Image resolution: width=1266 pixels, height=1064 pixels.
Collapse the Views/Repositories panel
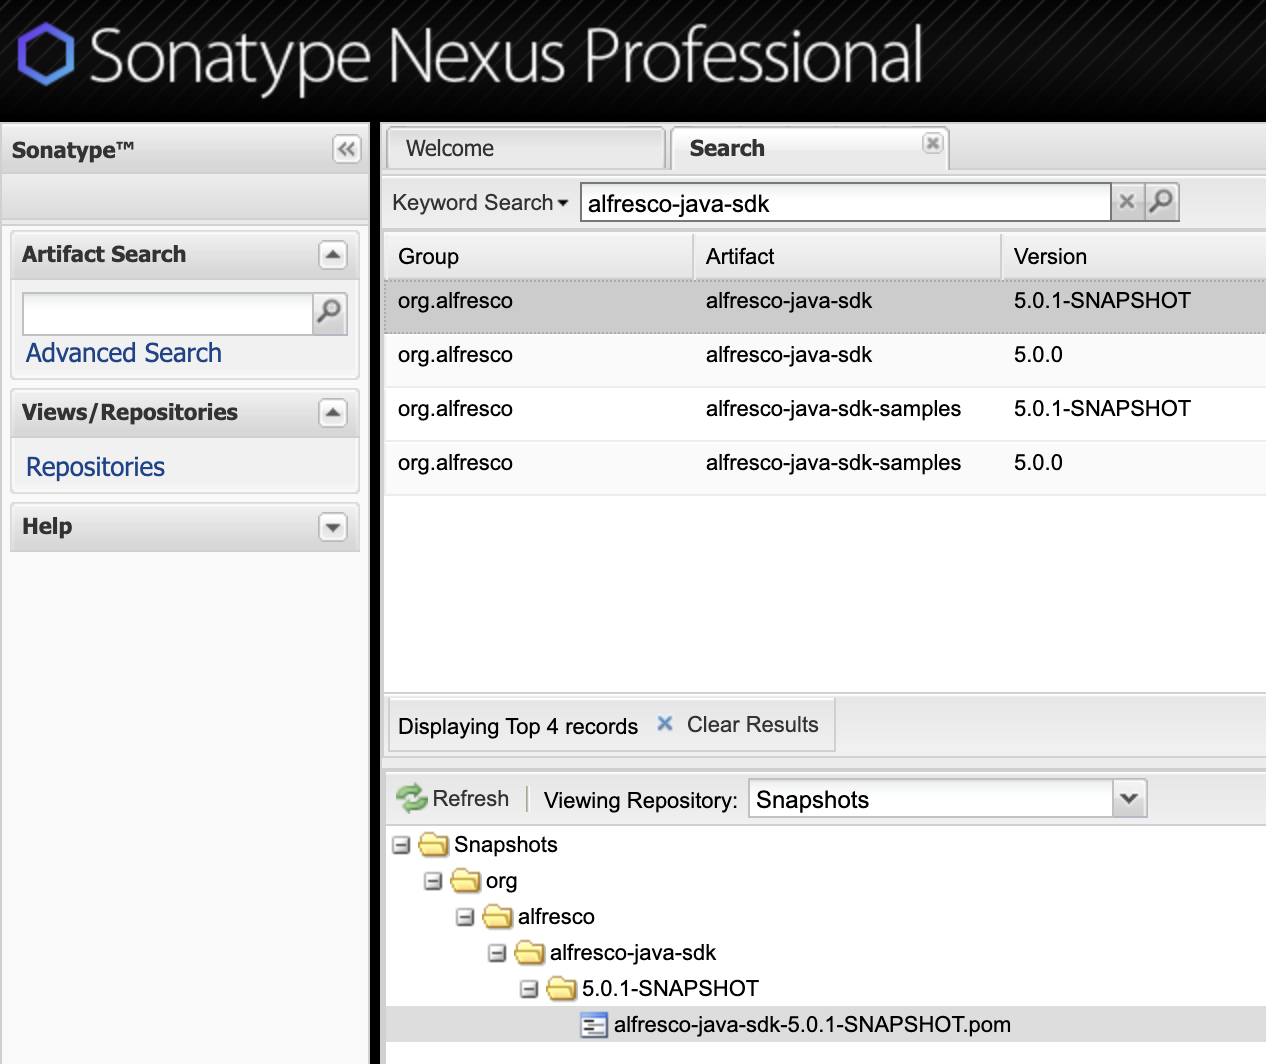coord(333,413)
